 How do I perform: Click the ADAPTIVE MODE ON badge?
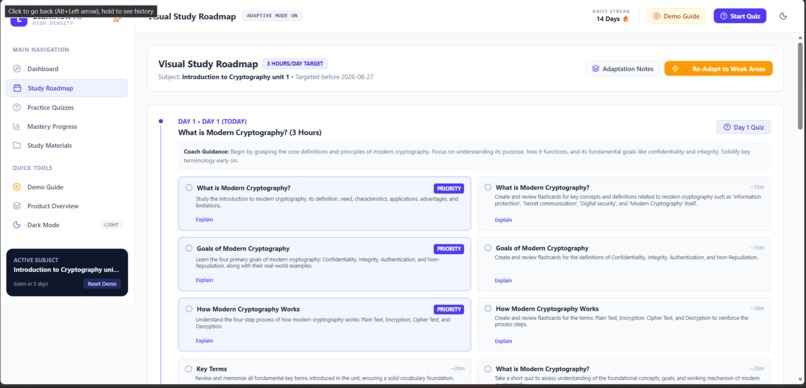(272, 15)
